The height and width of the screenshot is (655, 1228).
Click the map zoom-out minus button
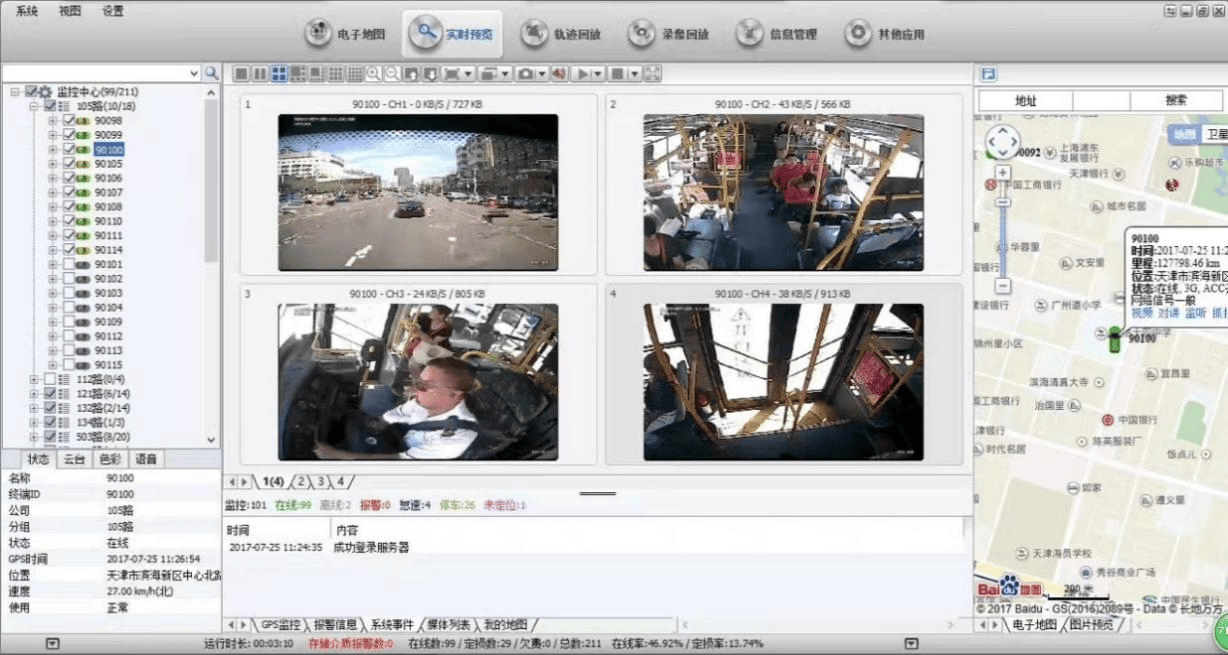[1002, 286]
